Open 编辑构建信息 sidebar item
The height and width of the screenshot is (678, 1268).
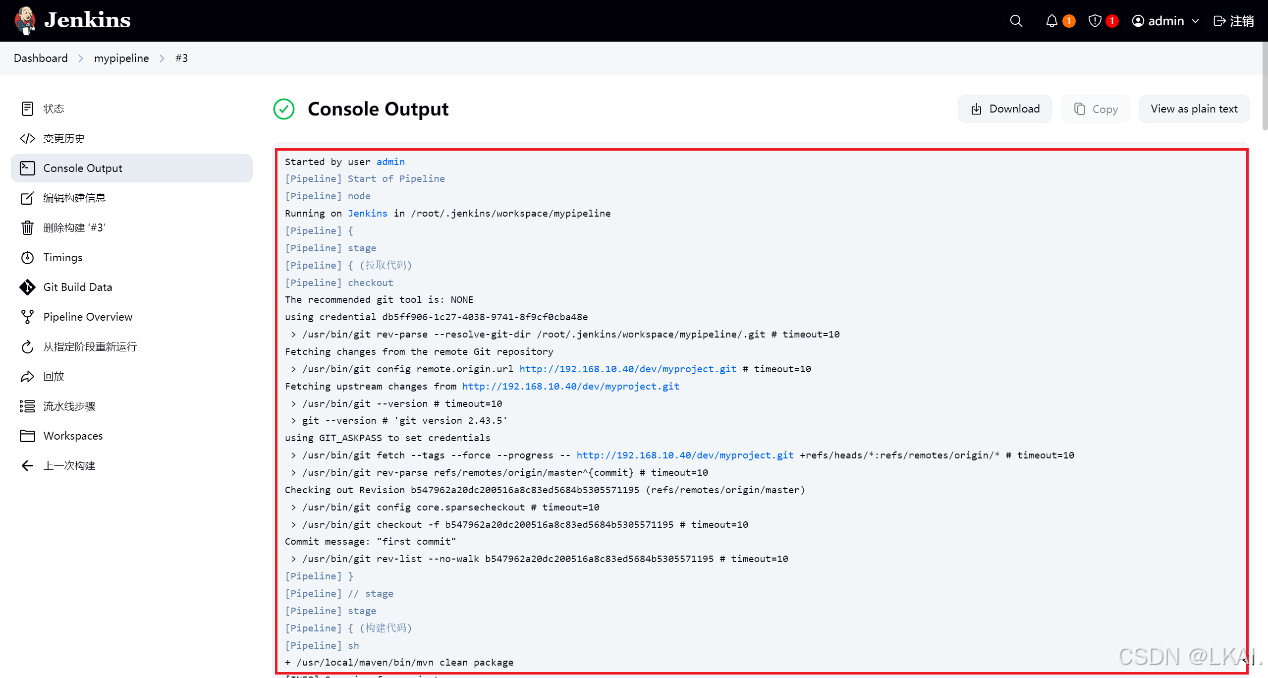[132, 198]
